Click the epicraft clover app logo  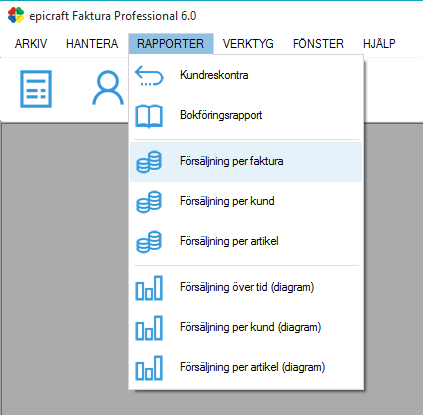(x=16, y=16)
